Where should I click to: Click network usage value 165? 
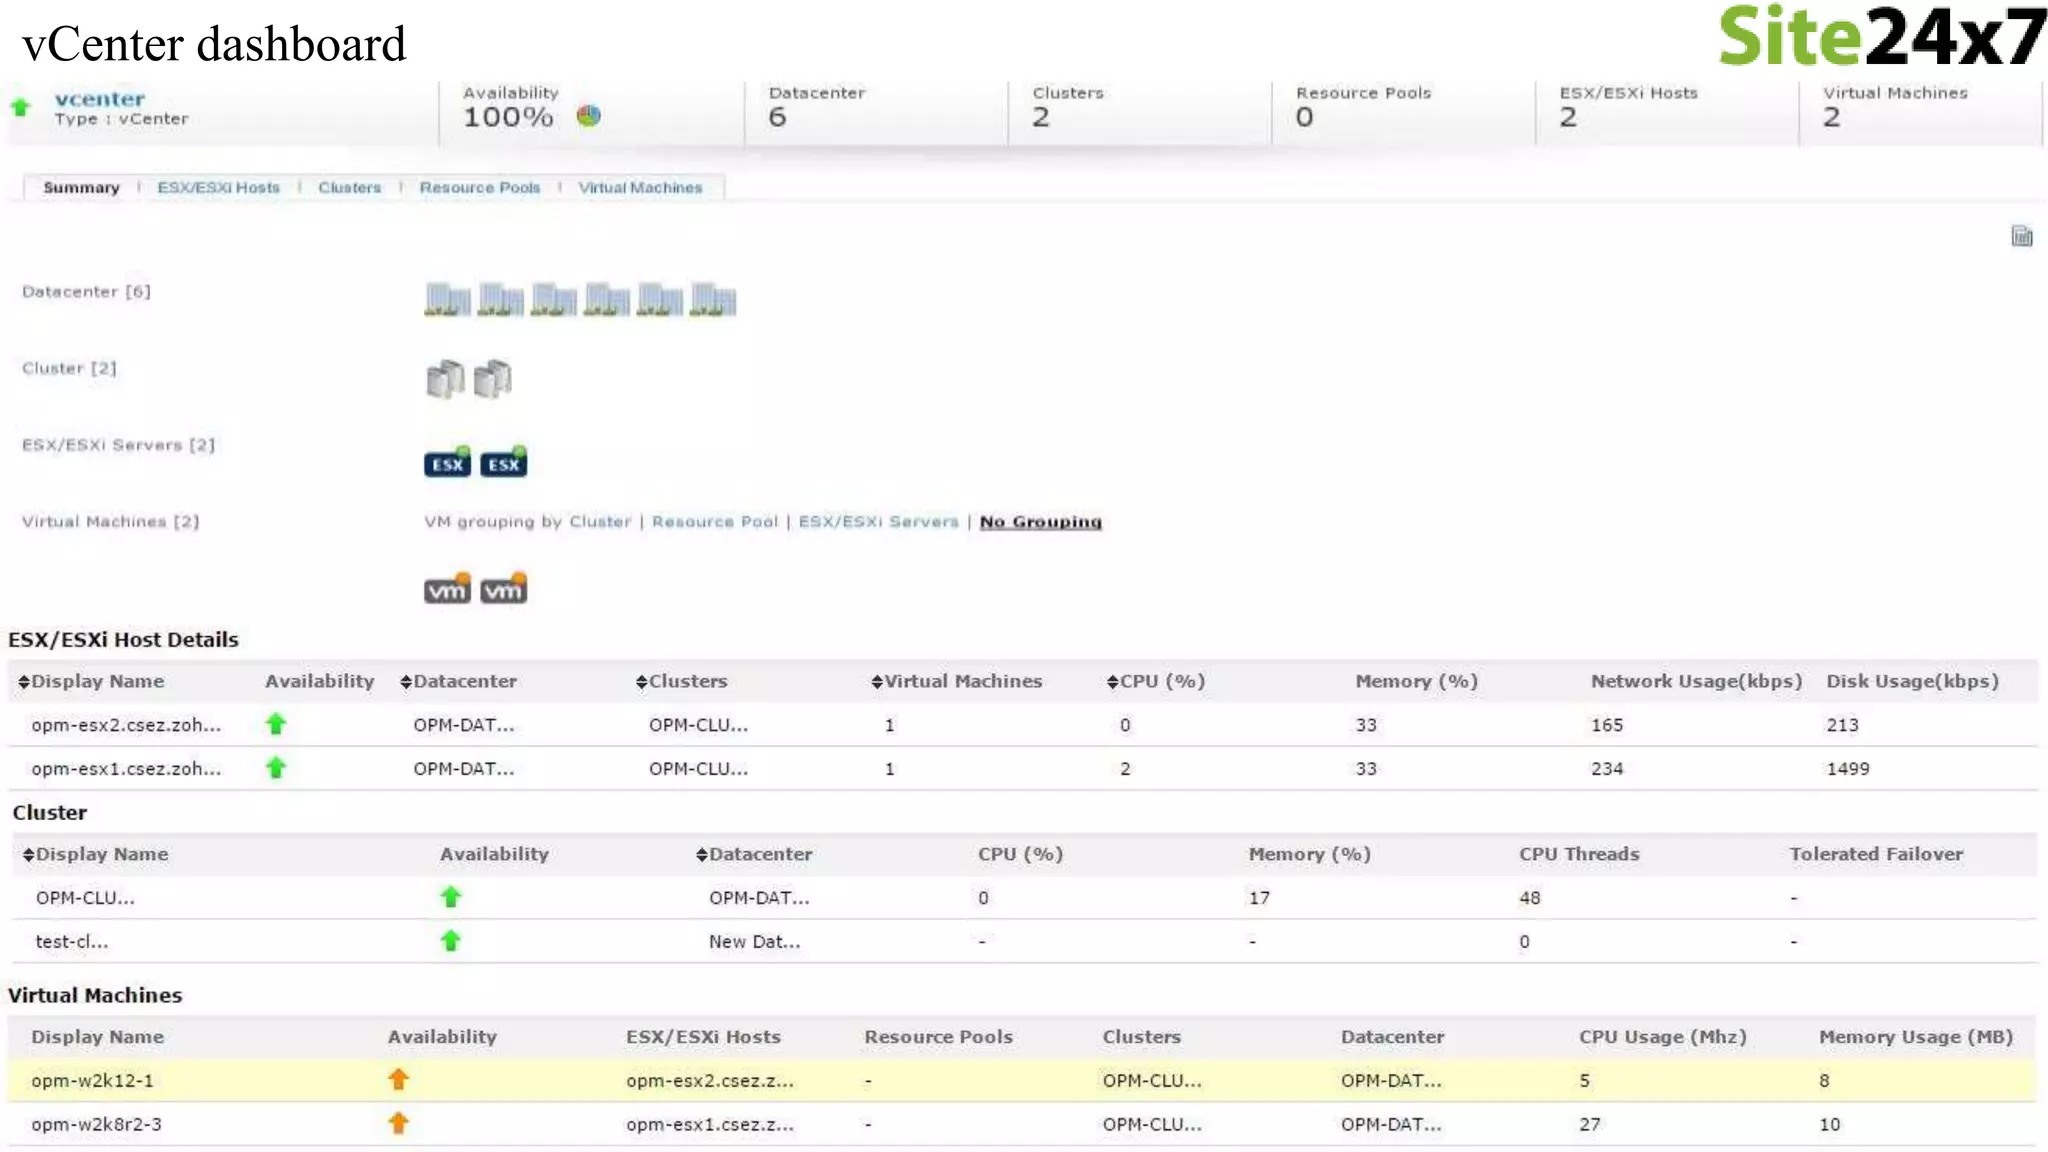(1607, 725)
